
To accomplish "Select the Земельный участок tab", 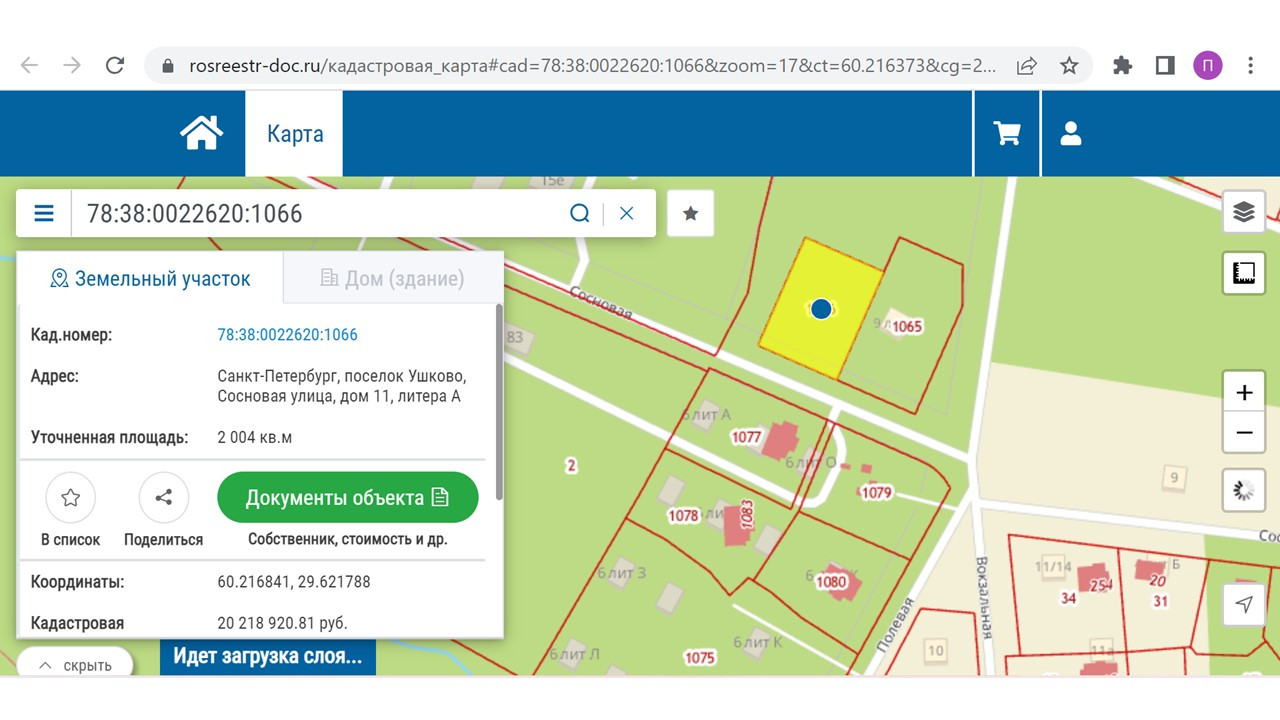I will [151, 278].
